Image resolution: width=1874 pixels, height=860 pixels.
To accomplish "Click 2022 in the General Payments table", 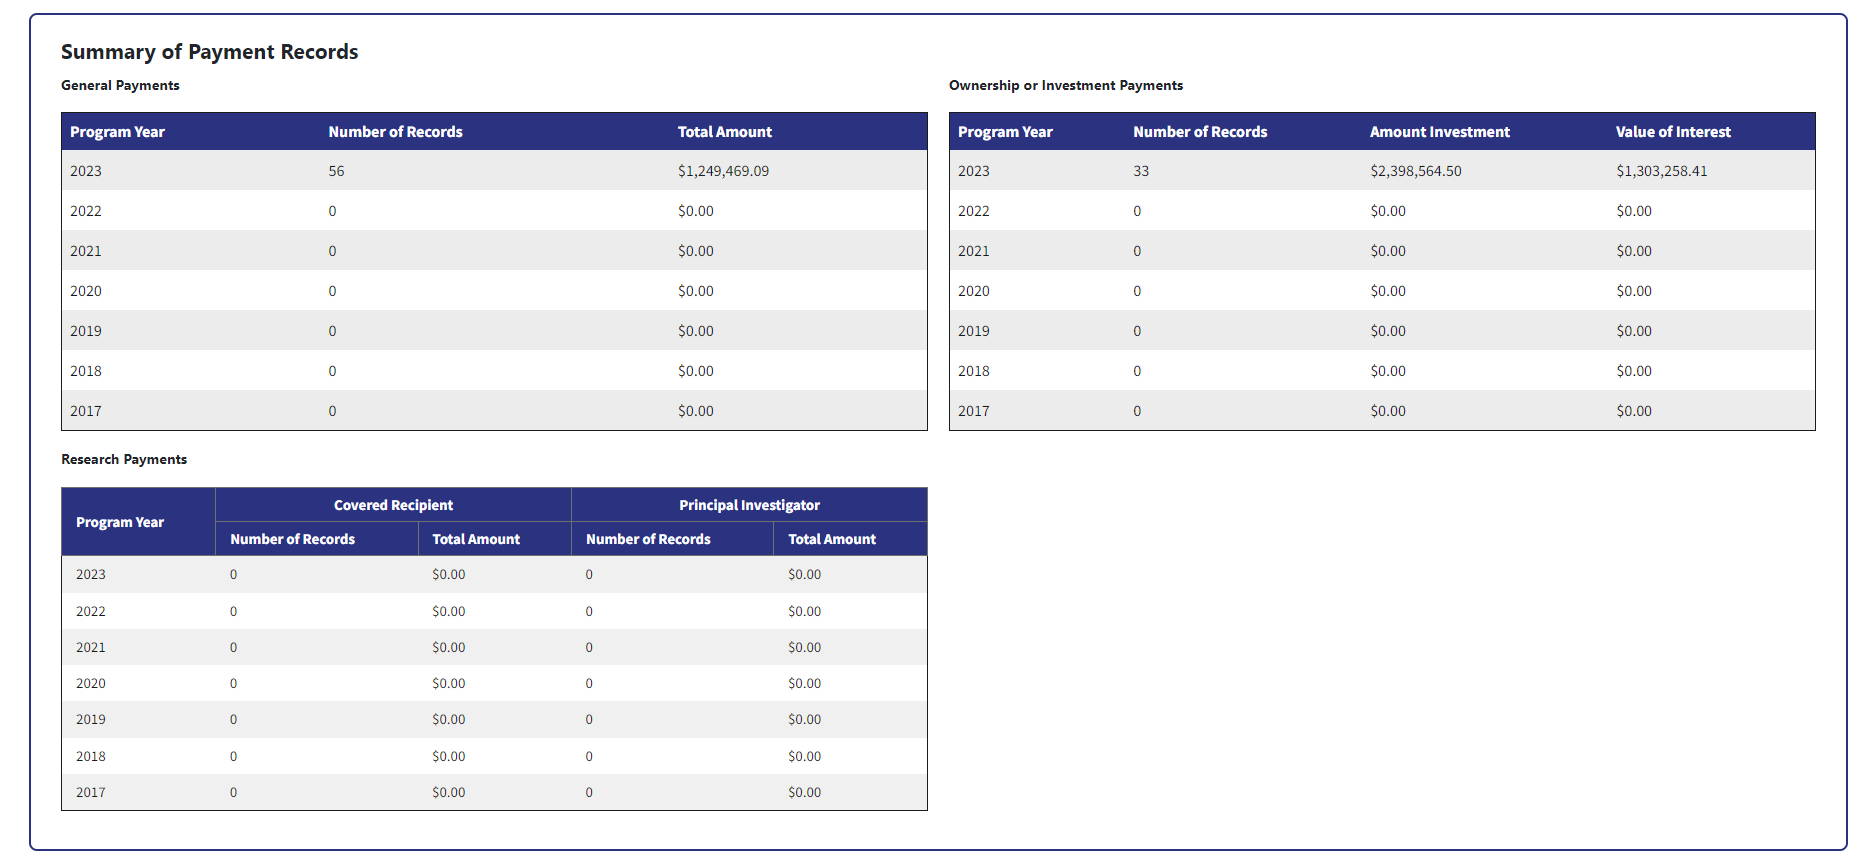I will (86, 211).
